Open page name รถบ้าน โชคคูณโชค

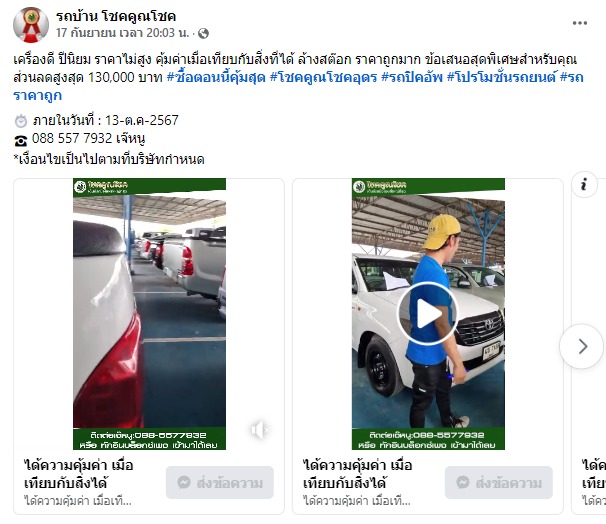pos(116,16)
